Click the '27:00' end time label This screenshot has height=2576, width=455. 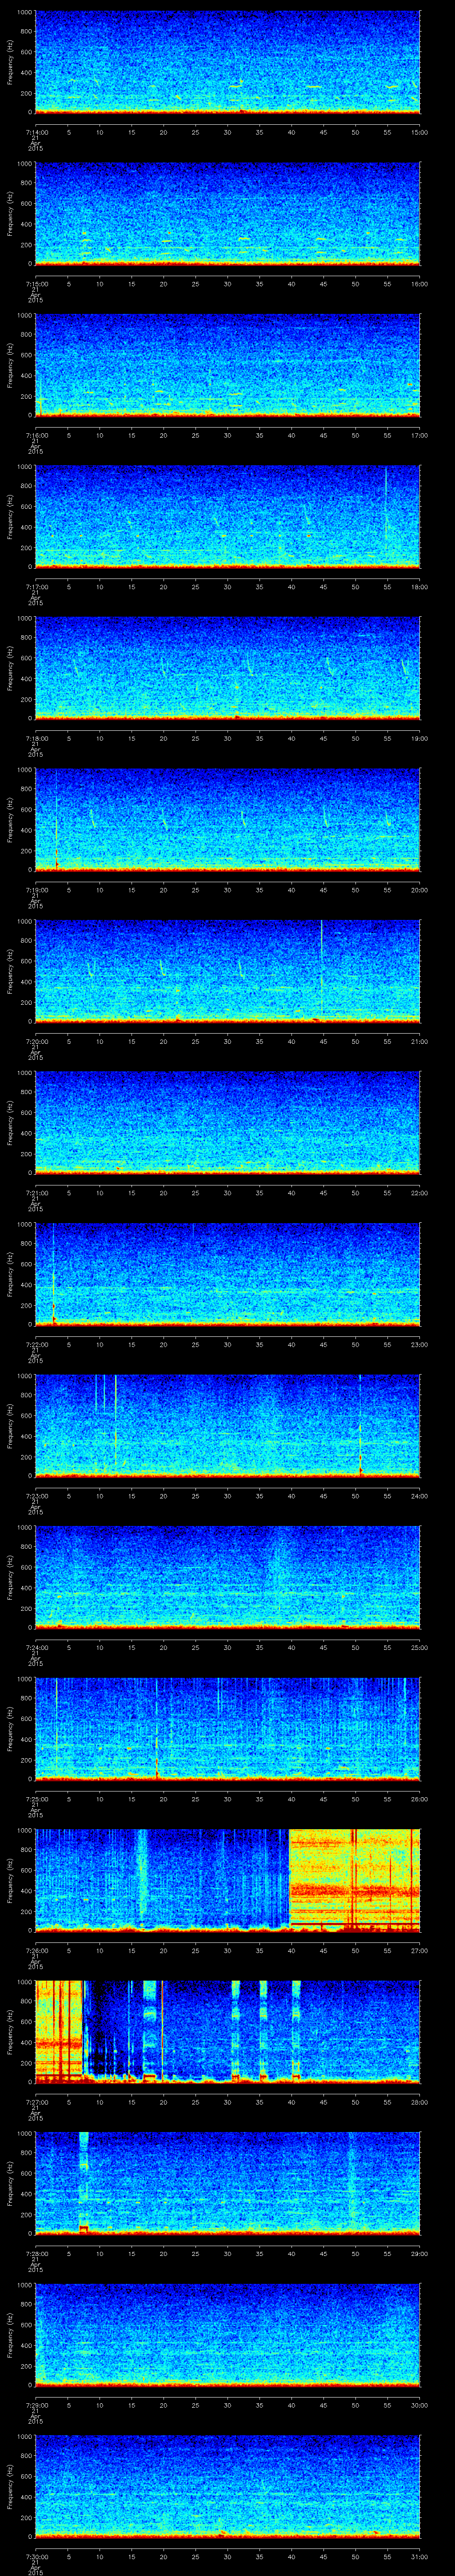click(420, 1951)
